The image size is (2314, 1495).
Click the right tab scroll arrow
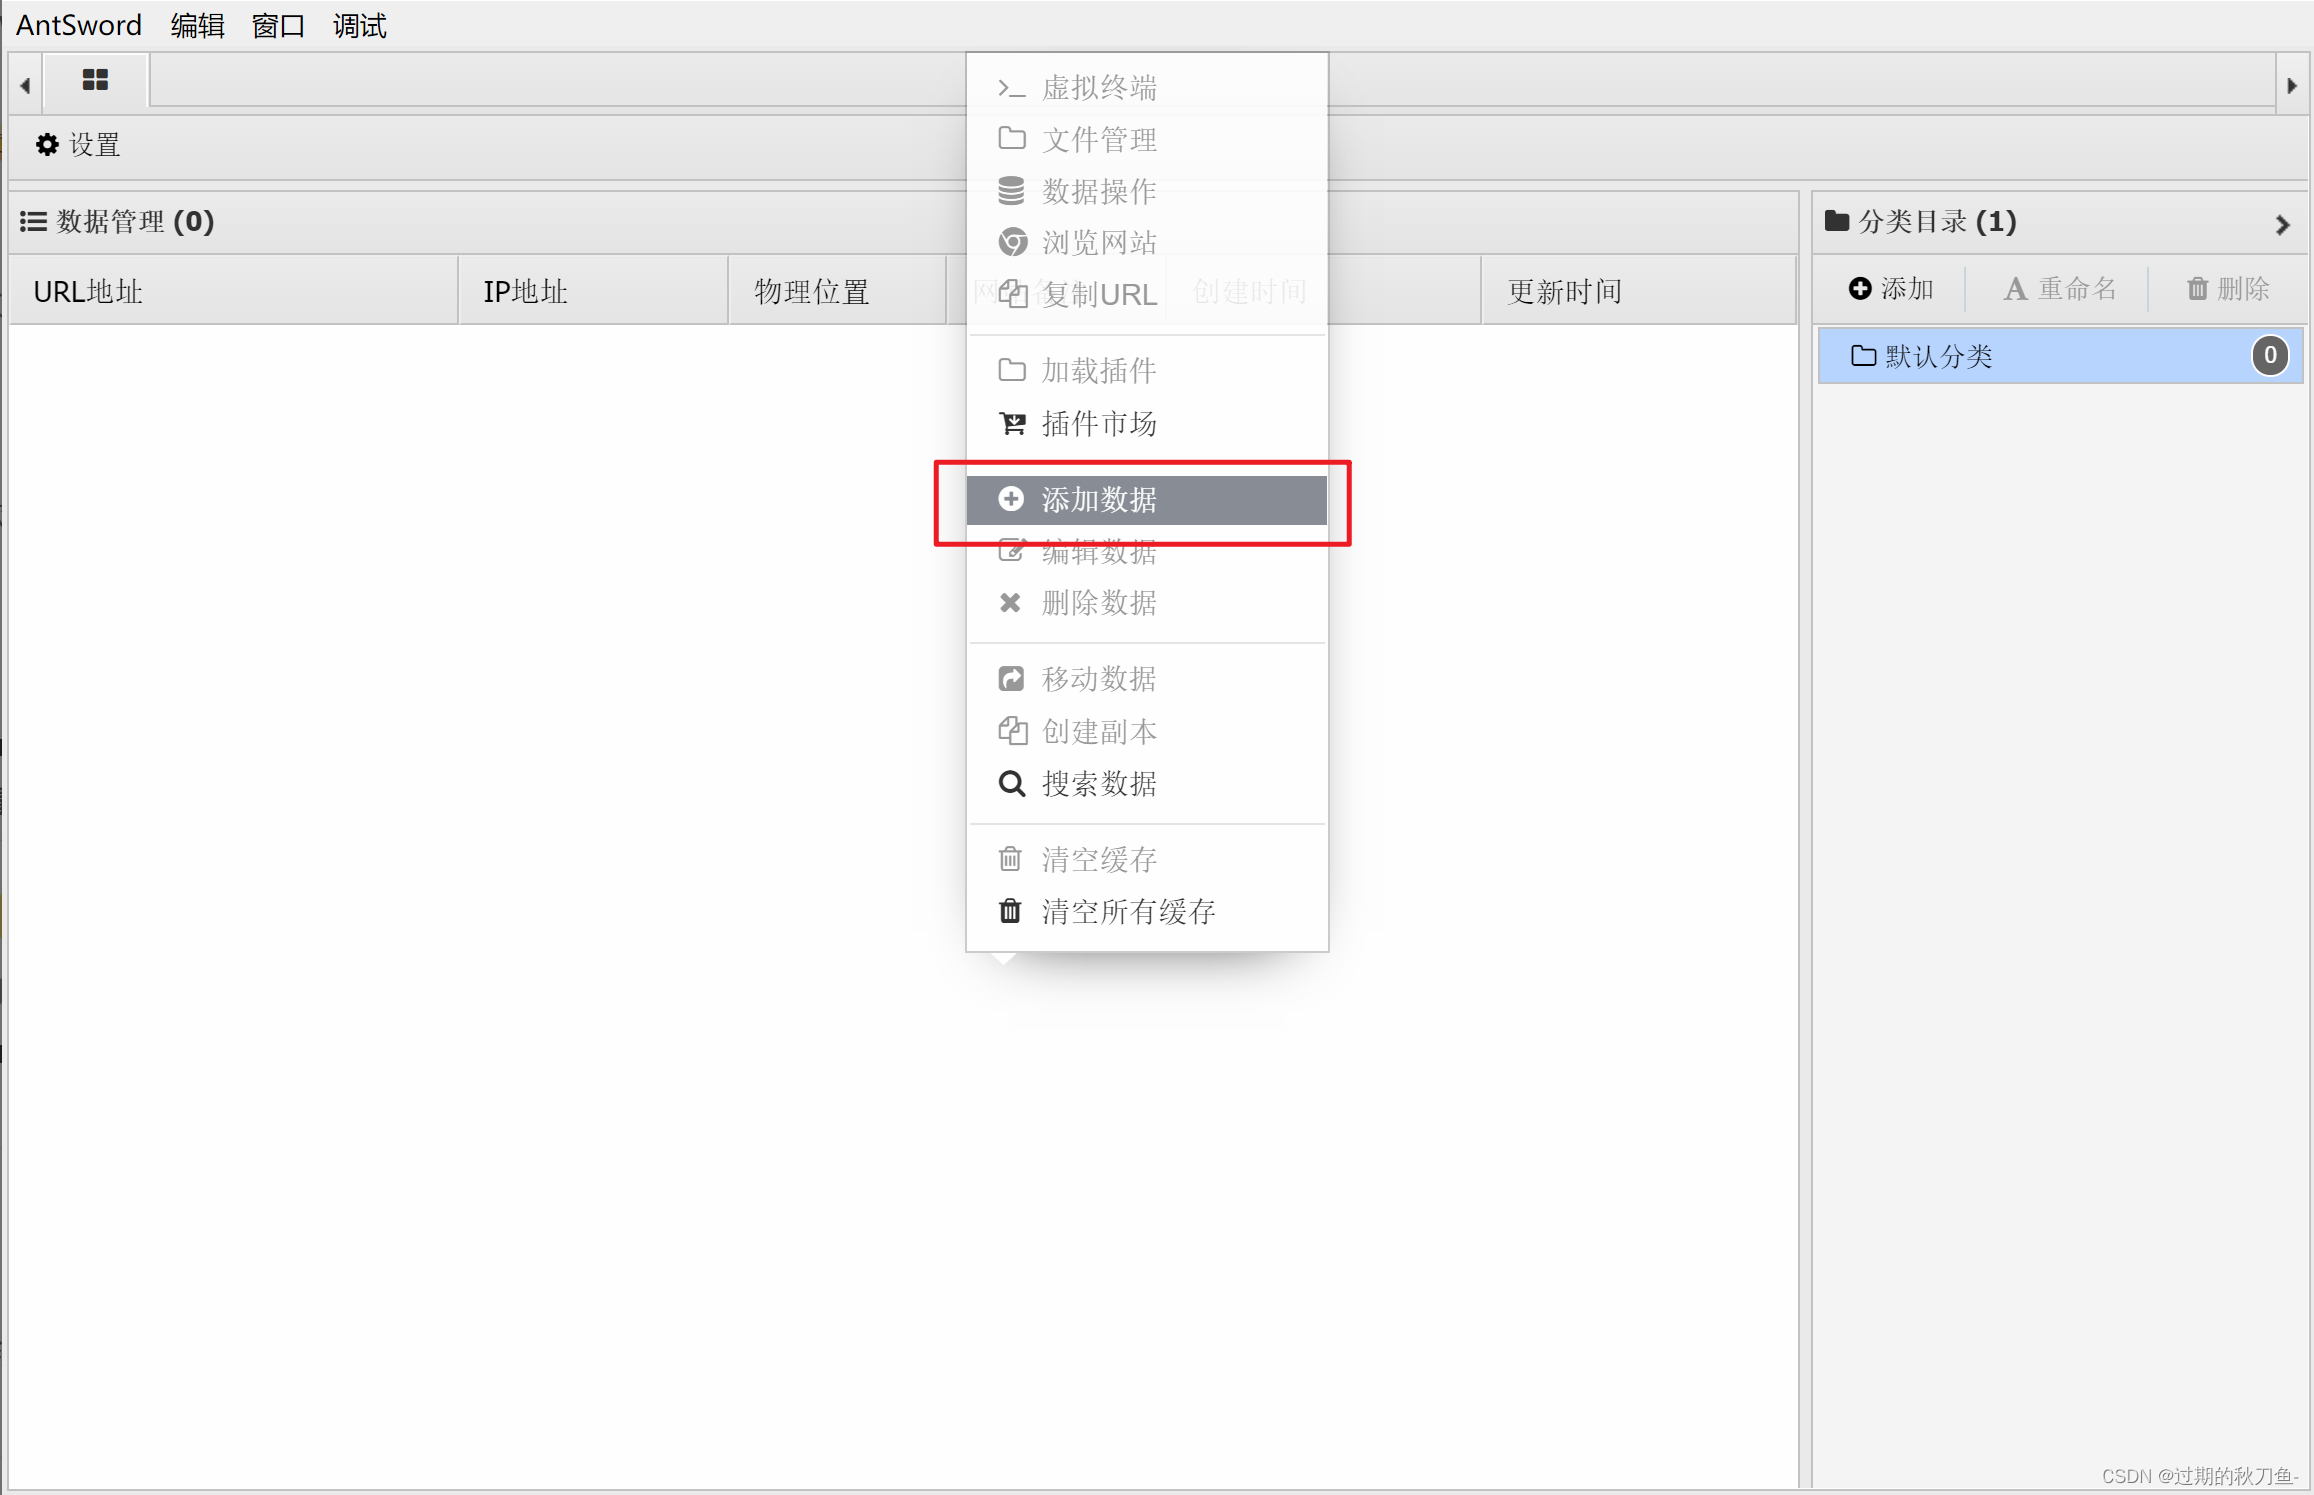pyautogui.click(x=2292, y=85)
